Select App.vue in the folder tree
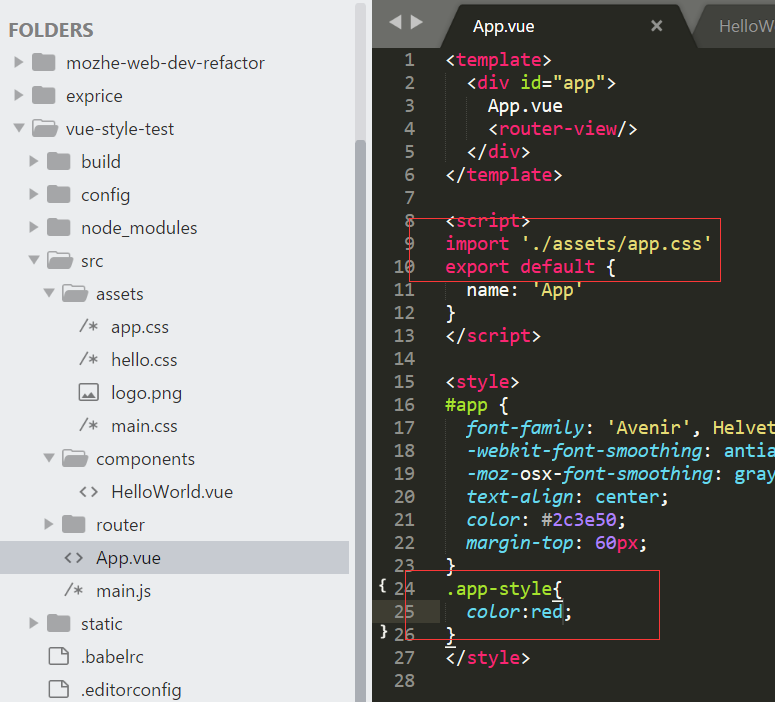The width and height of the screenshot is (775, 702). [x=174, y=558]
